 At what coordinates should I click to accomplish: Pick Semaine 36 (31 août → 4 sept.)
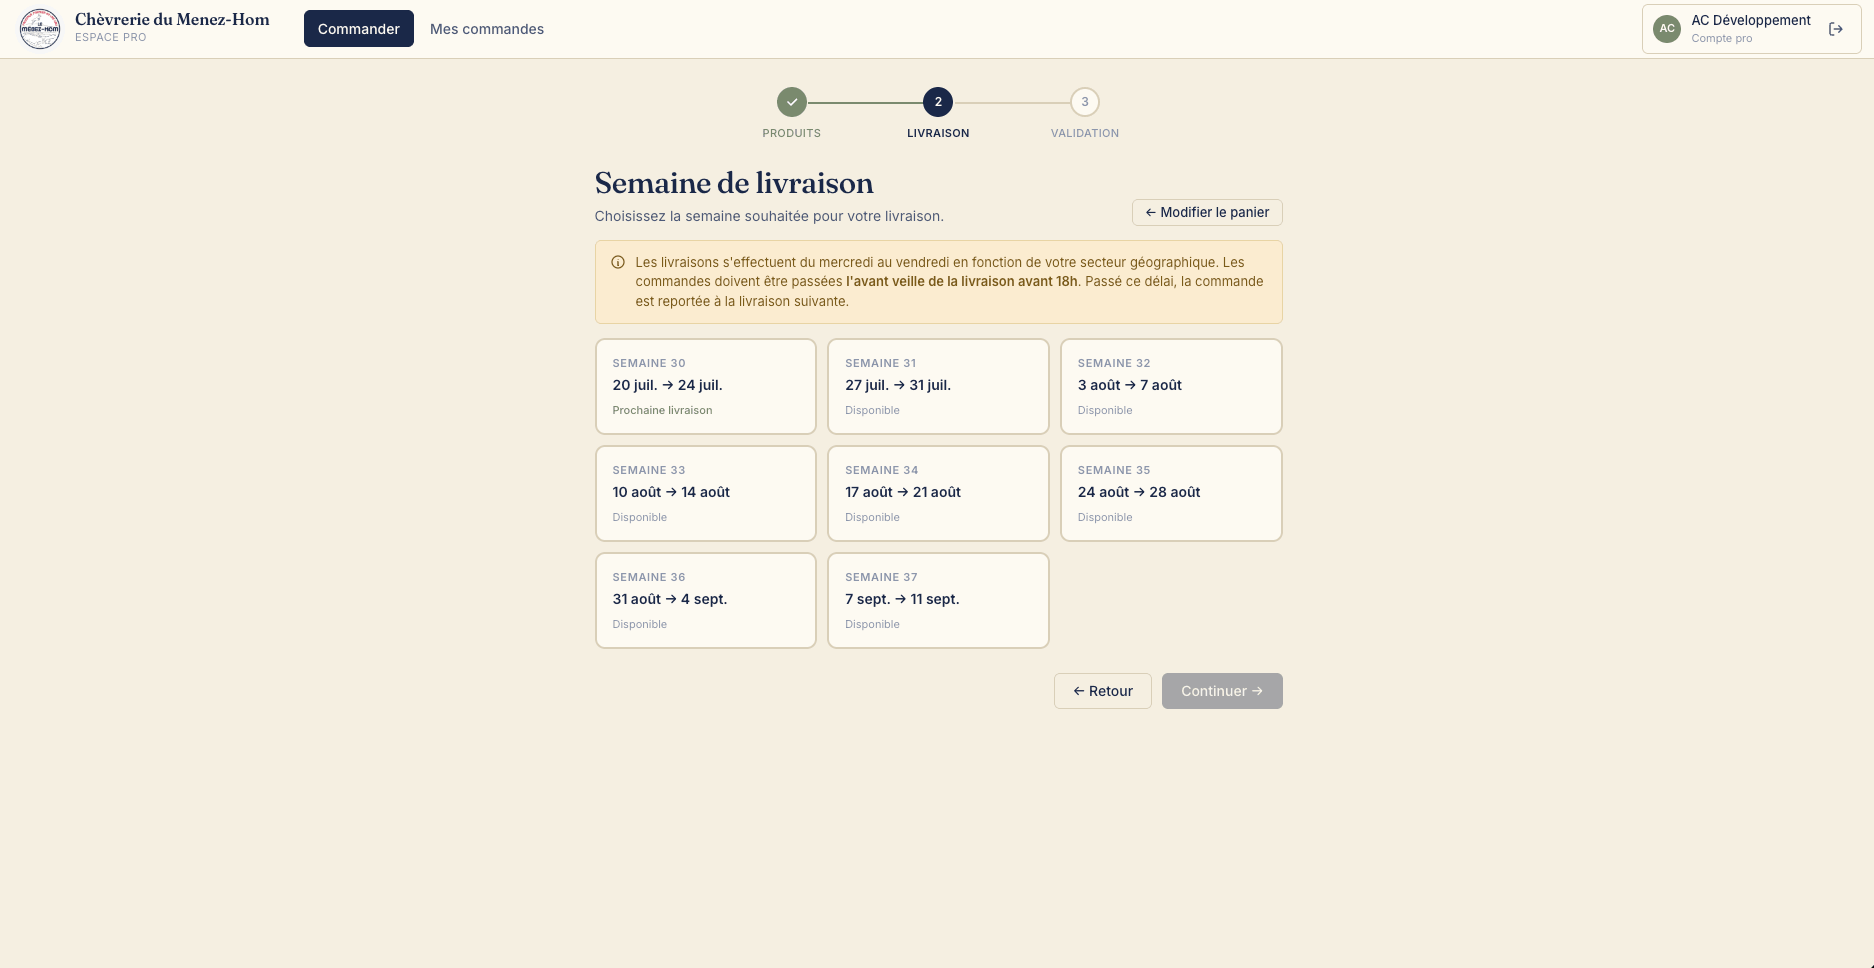click(706, 601)
